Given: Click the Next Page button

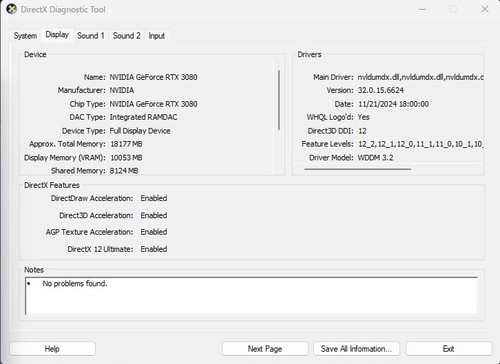Looking at the screenshot, I should coord(265,349).
